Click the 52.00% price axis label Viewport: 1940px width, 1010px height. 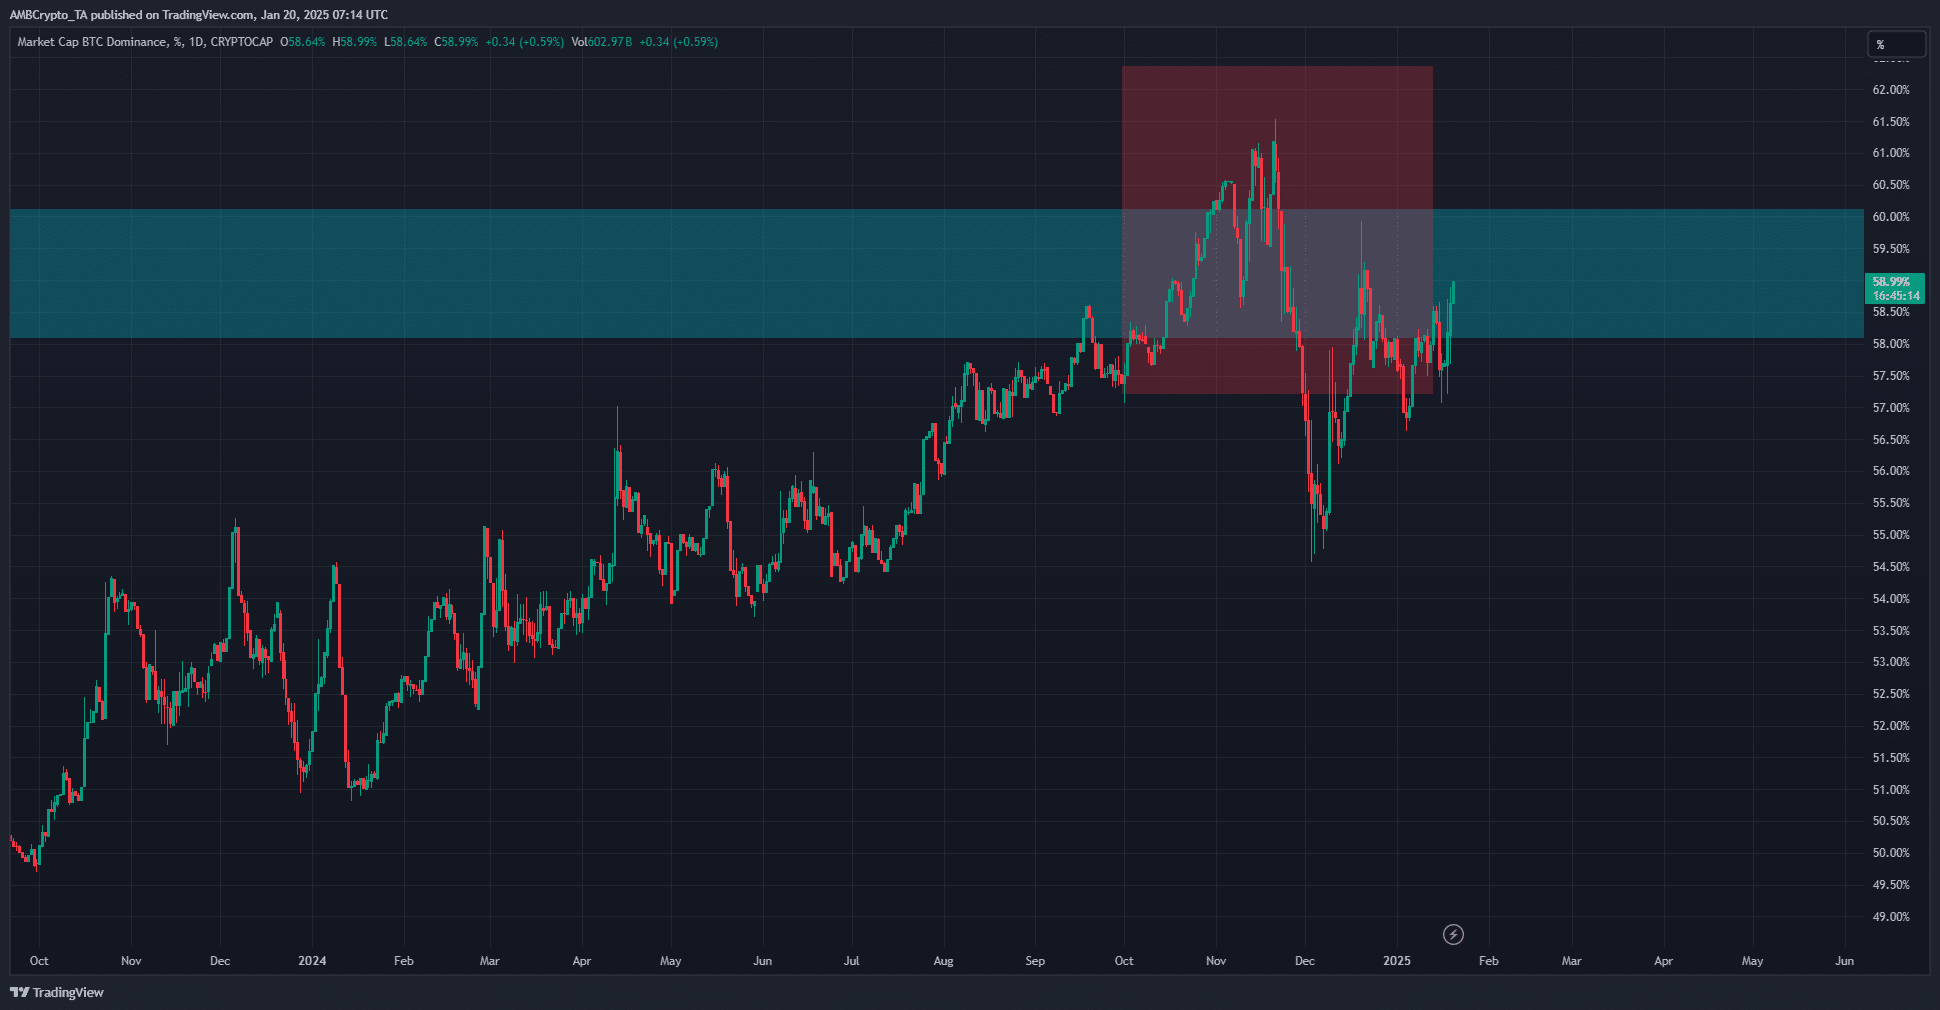(x=1891, y=726)
